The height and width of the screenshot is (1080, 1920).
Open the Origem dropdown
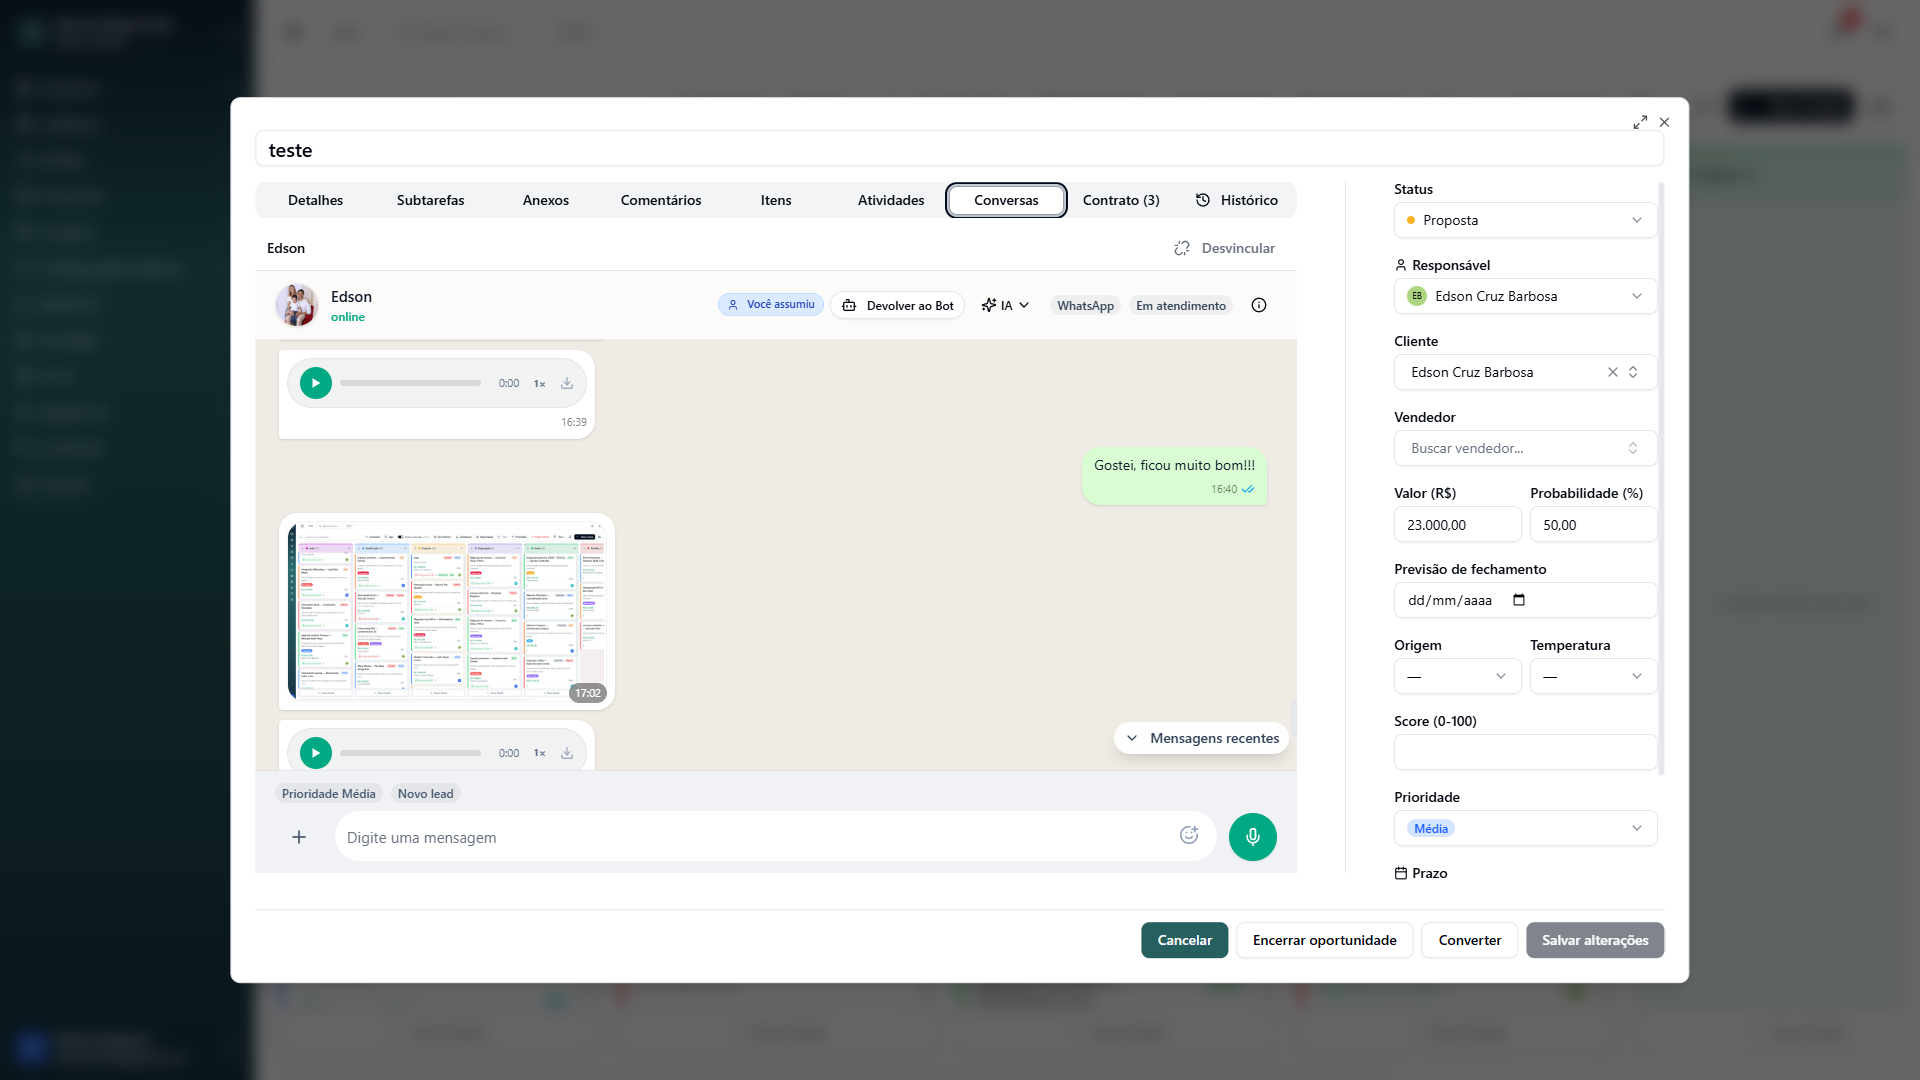pyautogui.click(x=1457, y=676)
